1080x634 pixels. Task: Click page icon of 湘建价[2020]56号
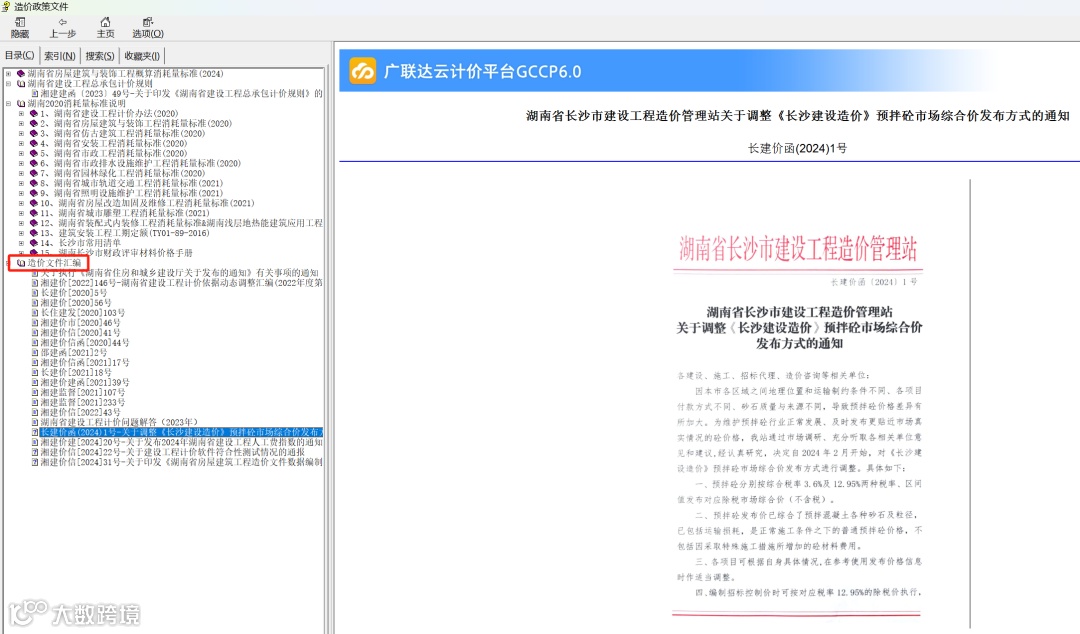[x=34, y=303]
